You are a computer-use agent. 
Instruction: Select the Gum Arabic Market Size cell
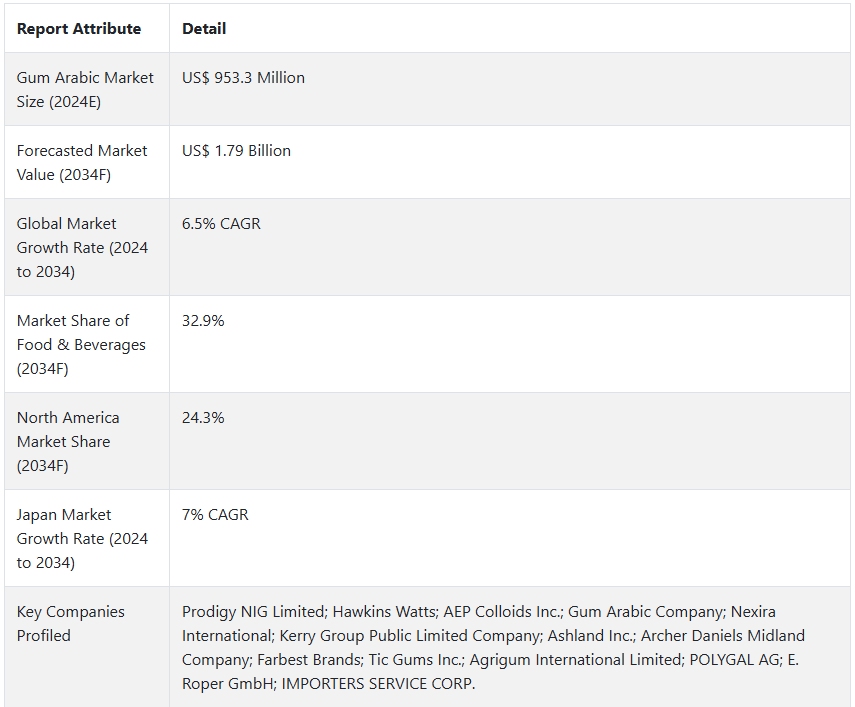coord(87,89)
